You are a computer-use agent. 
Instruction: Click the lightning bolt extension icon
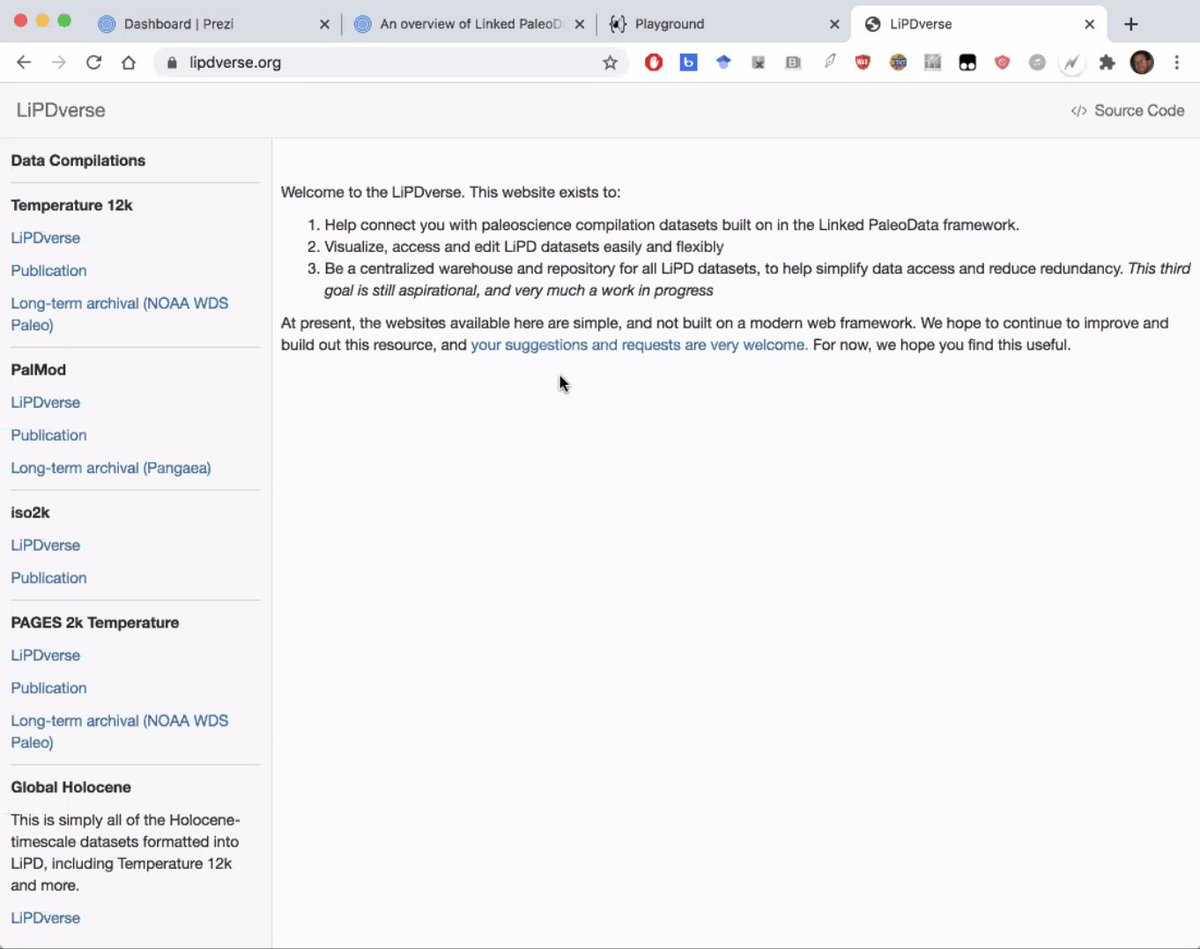1072,62
